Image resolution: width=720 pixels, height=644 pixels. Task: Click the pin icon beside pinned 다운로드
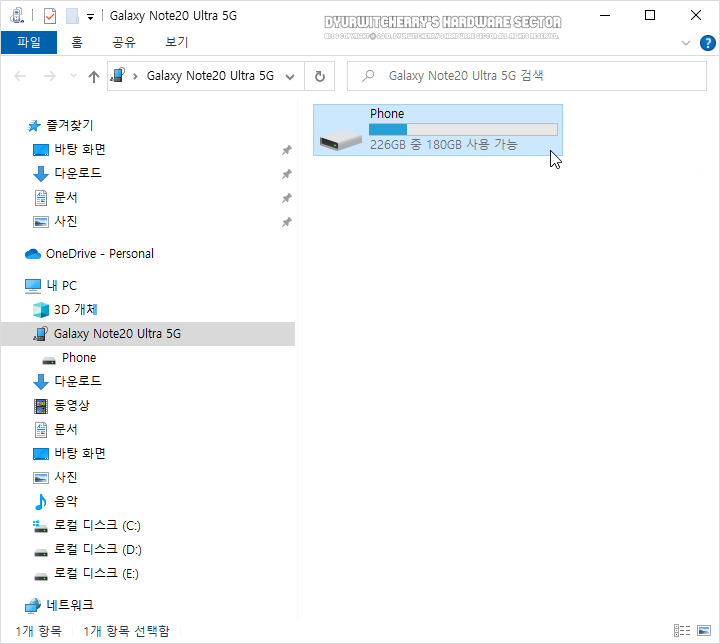(287, 174)
